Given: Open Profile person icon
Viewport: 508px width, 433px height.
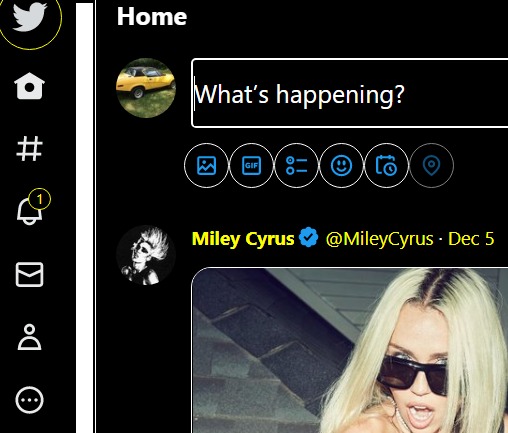Looking at the screenshot, I should [x=29, y=337].
